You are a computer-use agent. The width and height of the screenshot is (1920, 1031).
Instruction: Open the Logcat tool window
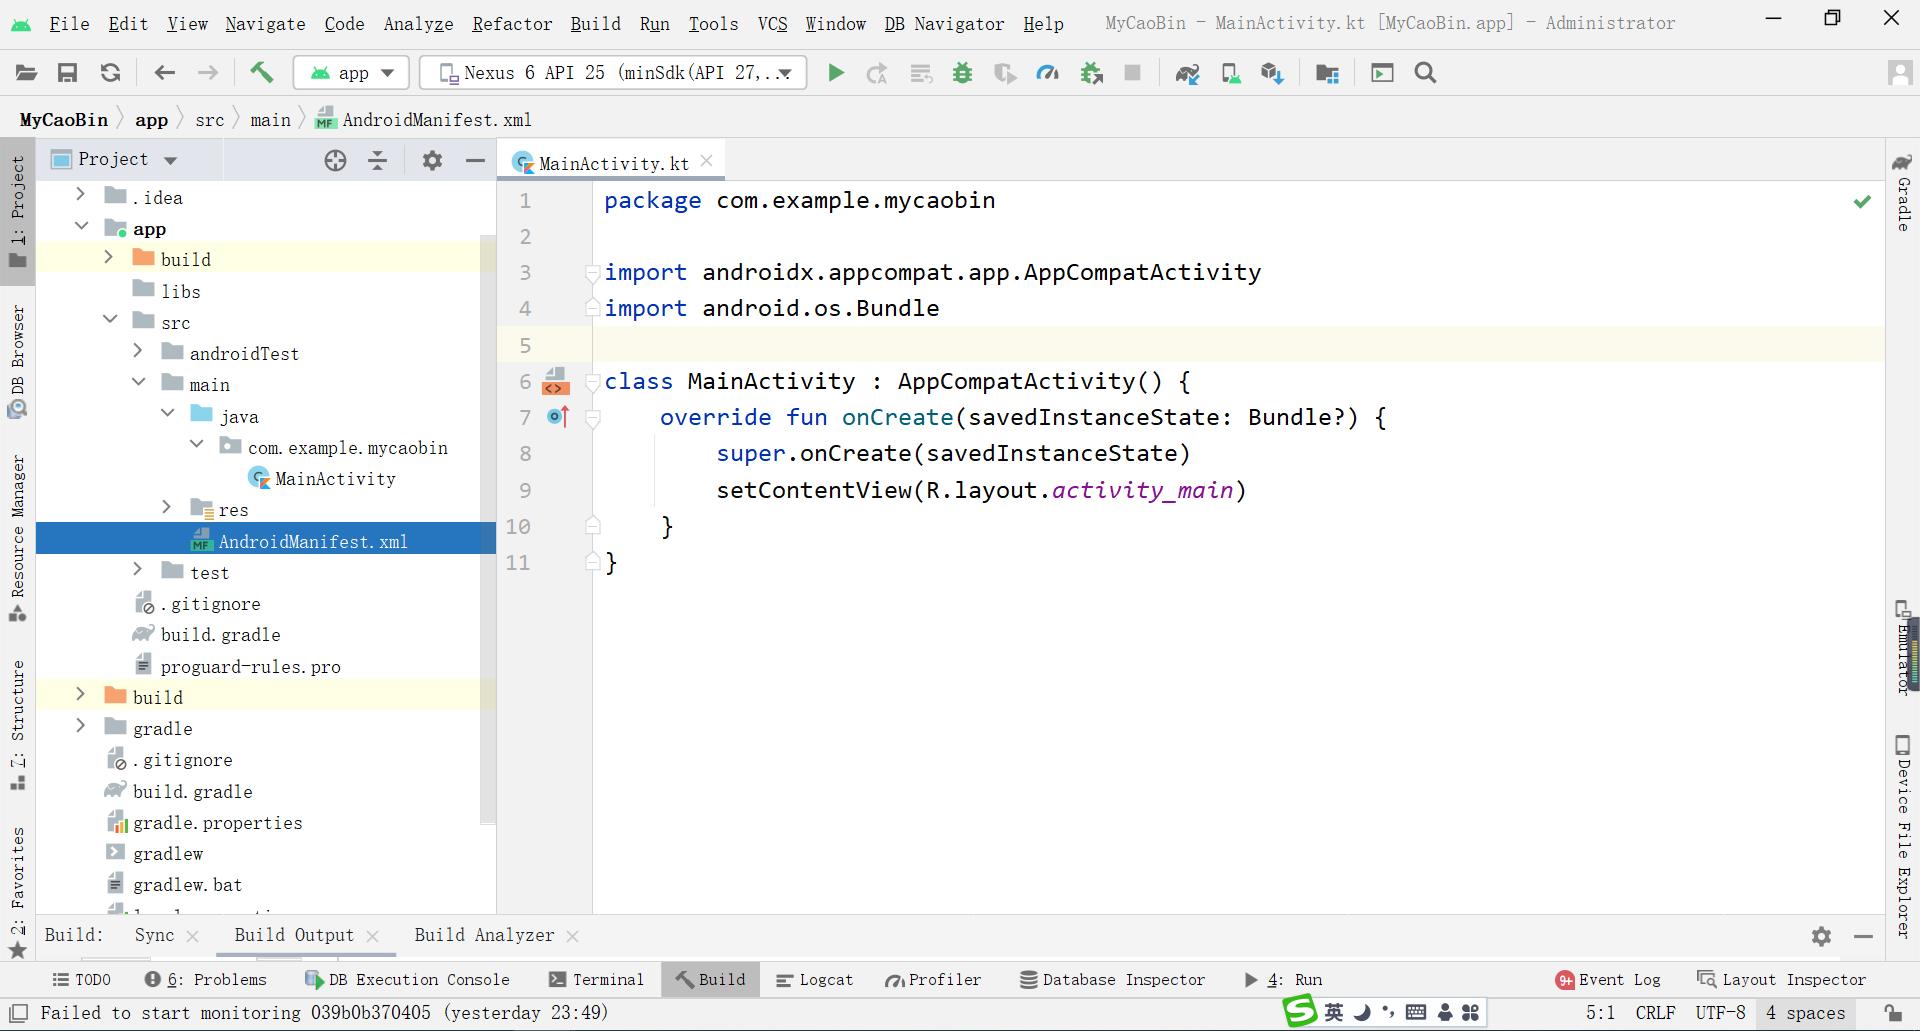coord(814,980)
